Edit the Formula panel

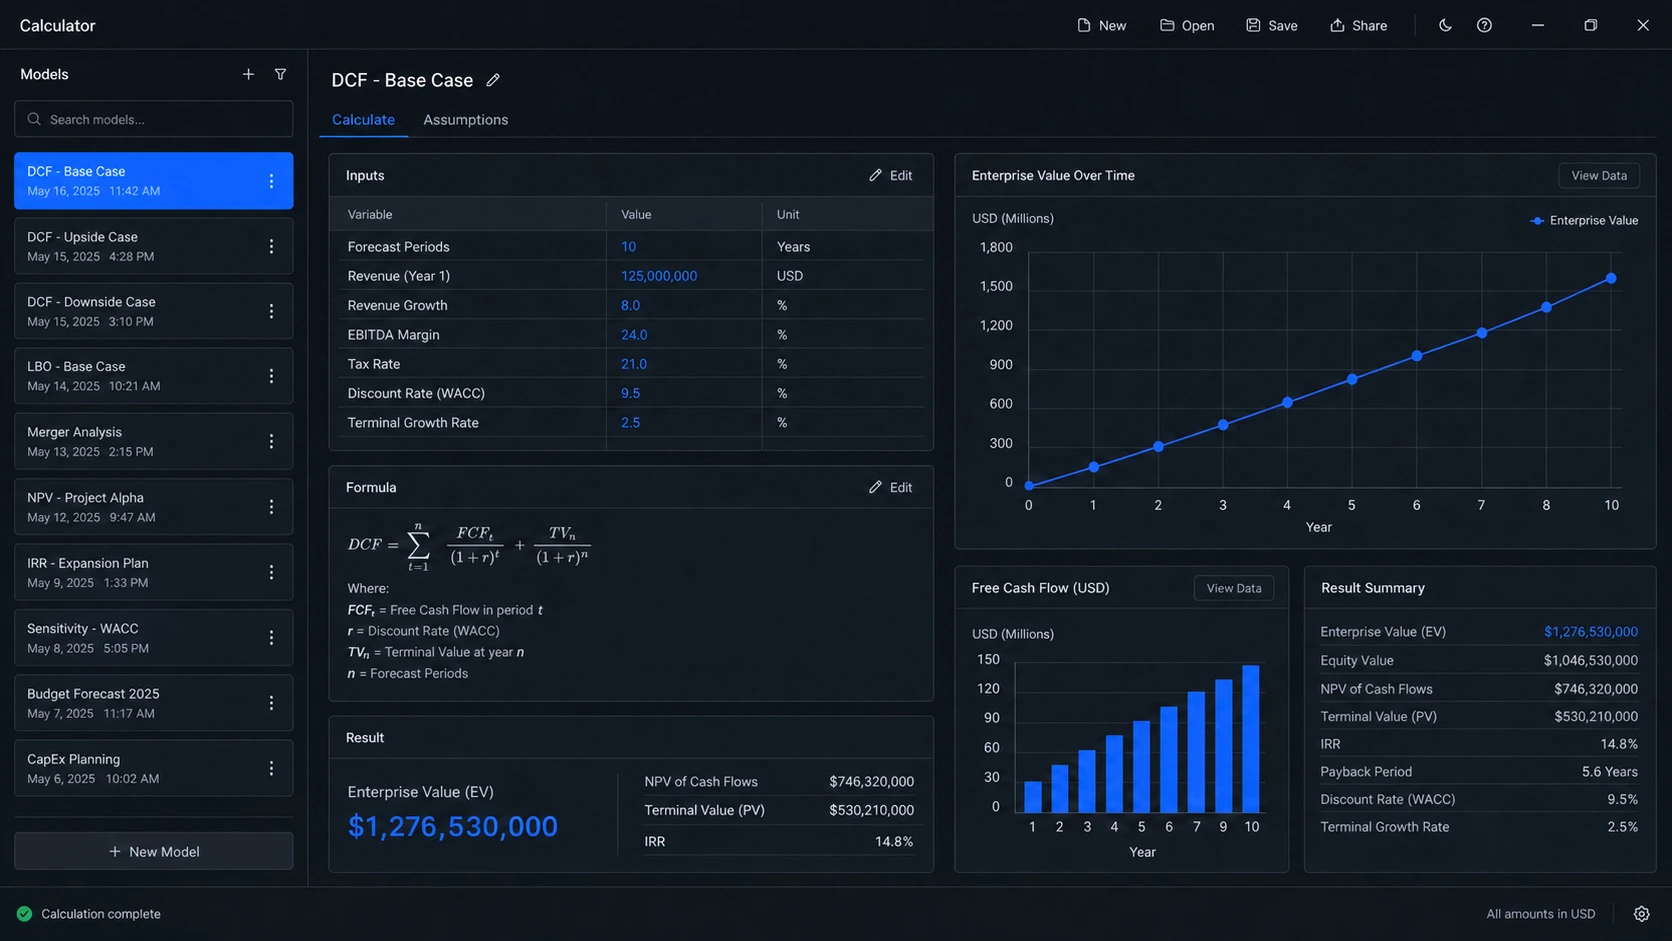890,487
